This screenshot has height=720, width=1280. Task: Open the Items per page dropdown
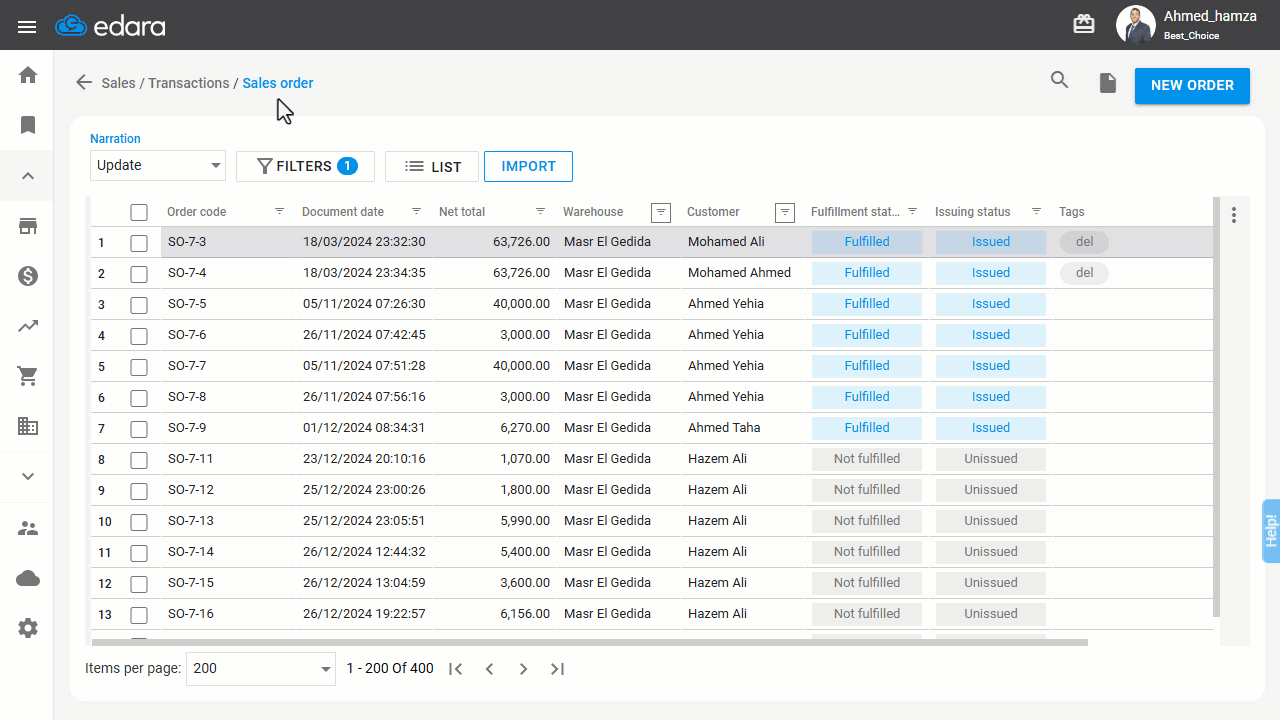(261, 669)
